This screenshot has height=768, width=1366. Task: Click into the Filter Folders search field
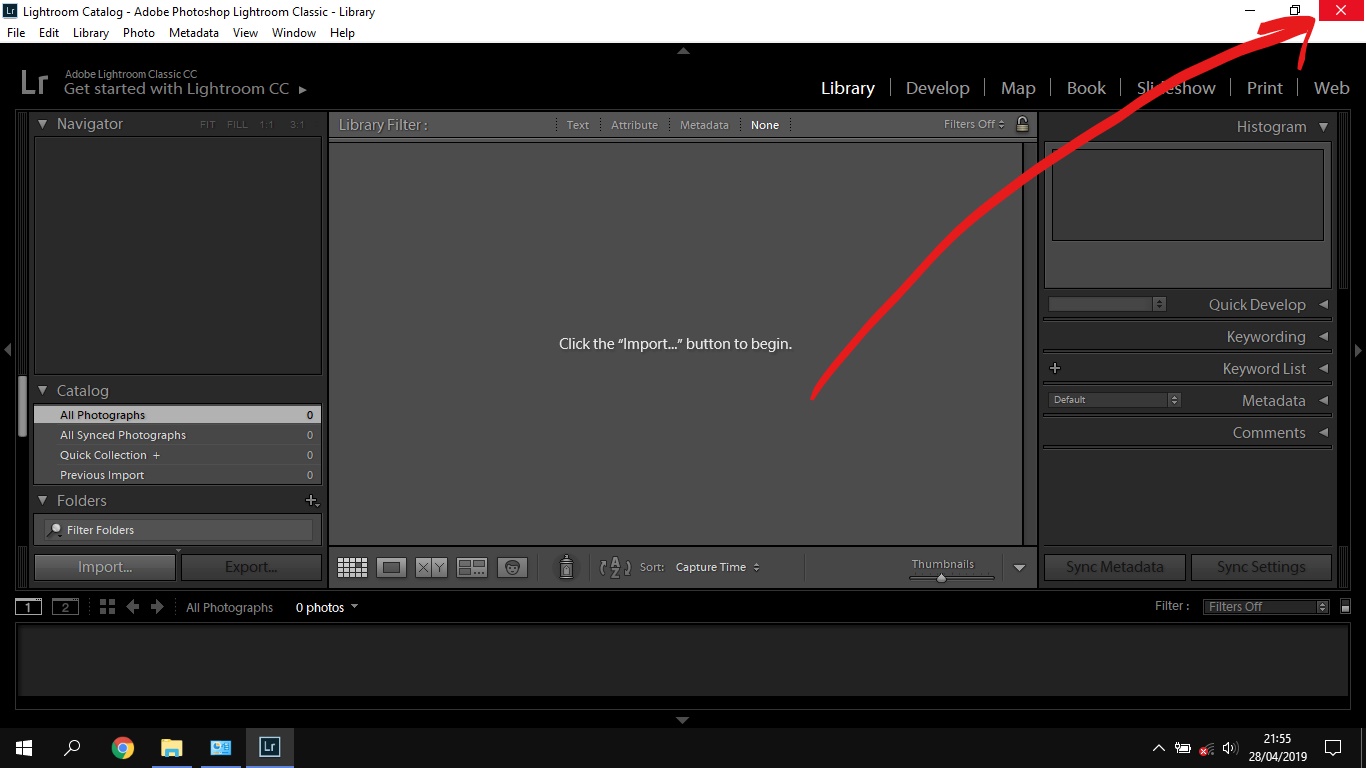coord(180,530)
